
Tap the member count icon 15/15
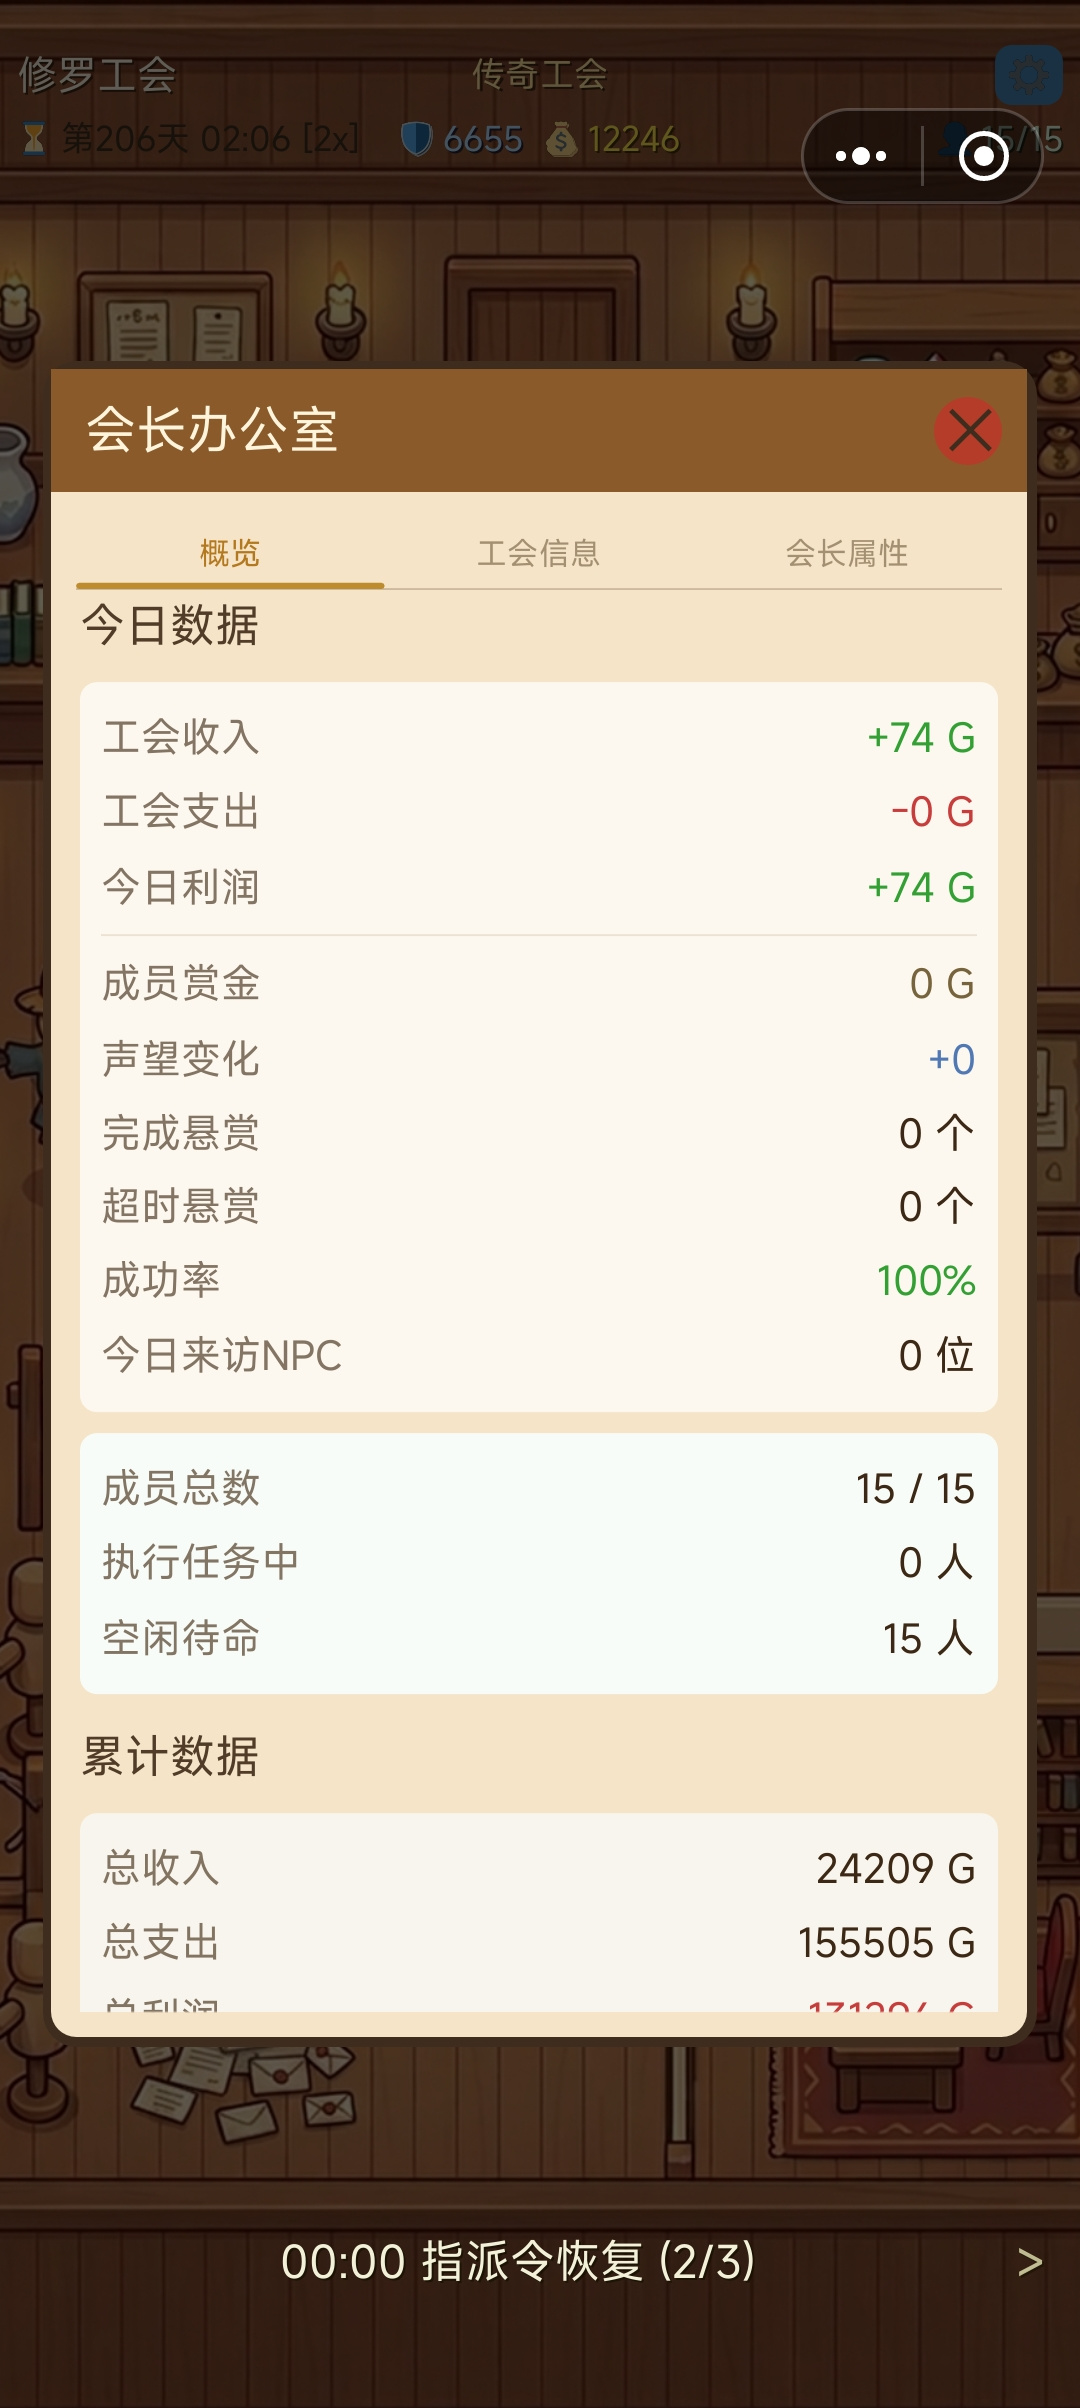coord(955,139)
